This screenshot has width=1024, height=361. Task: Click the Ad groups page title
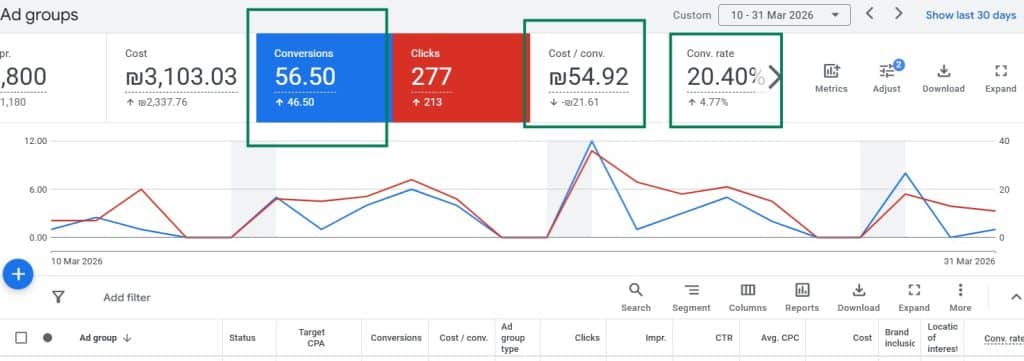[39, 15]
